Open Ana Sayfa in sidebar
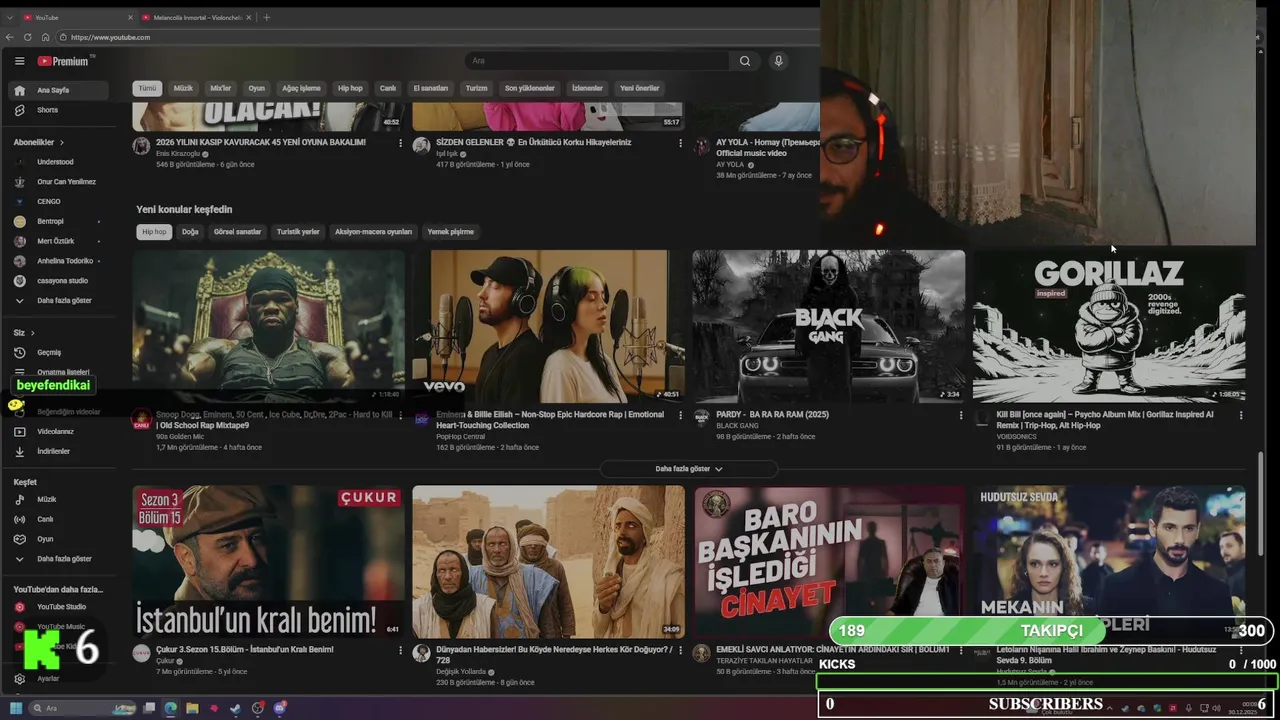The width and height of the screenshot is (1280, 720). coord(58,90)
